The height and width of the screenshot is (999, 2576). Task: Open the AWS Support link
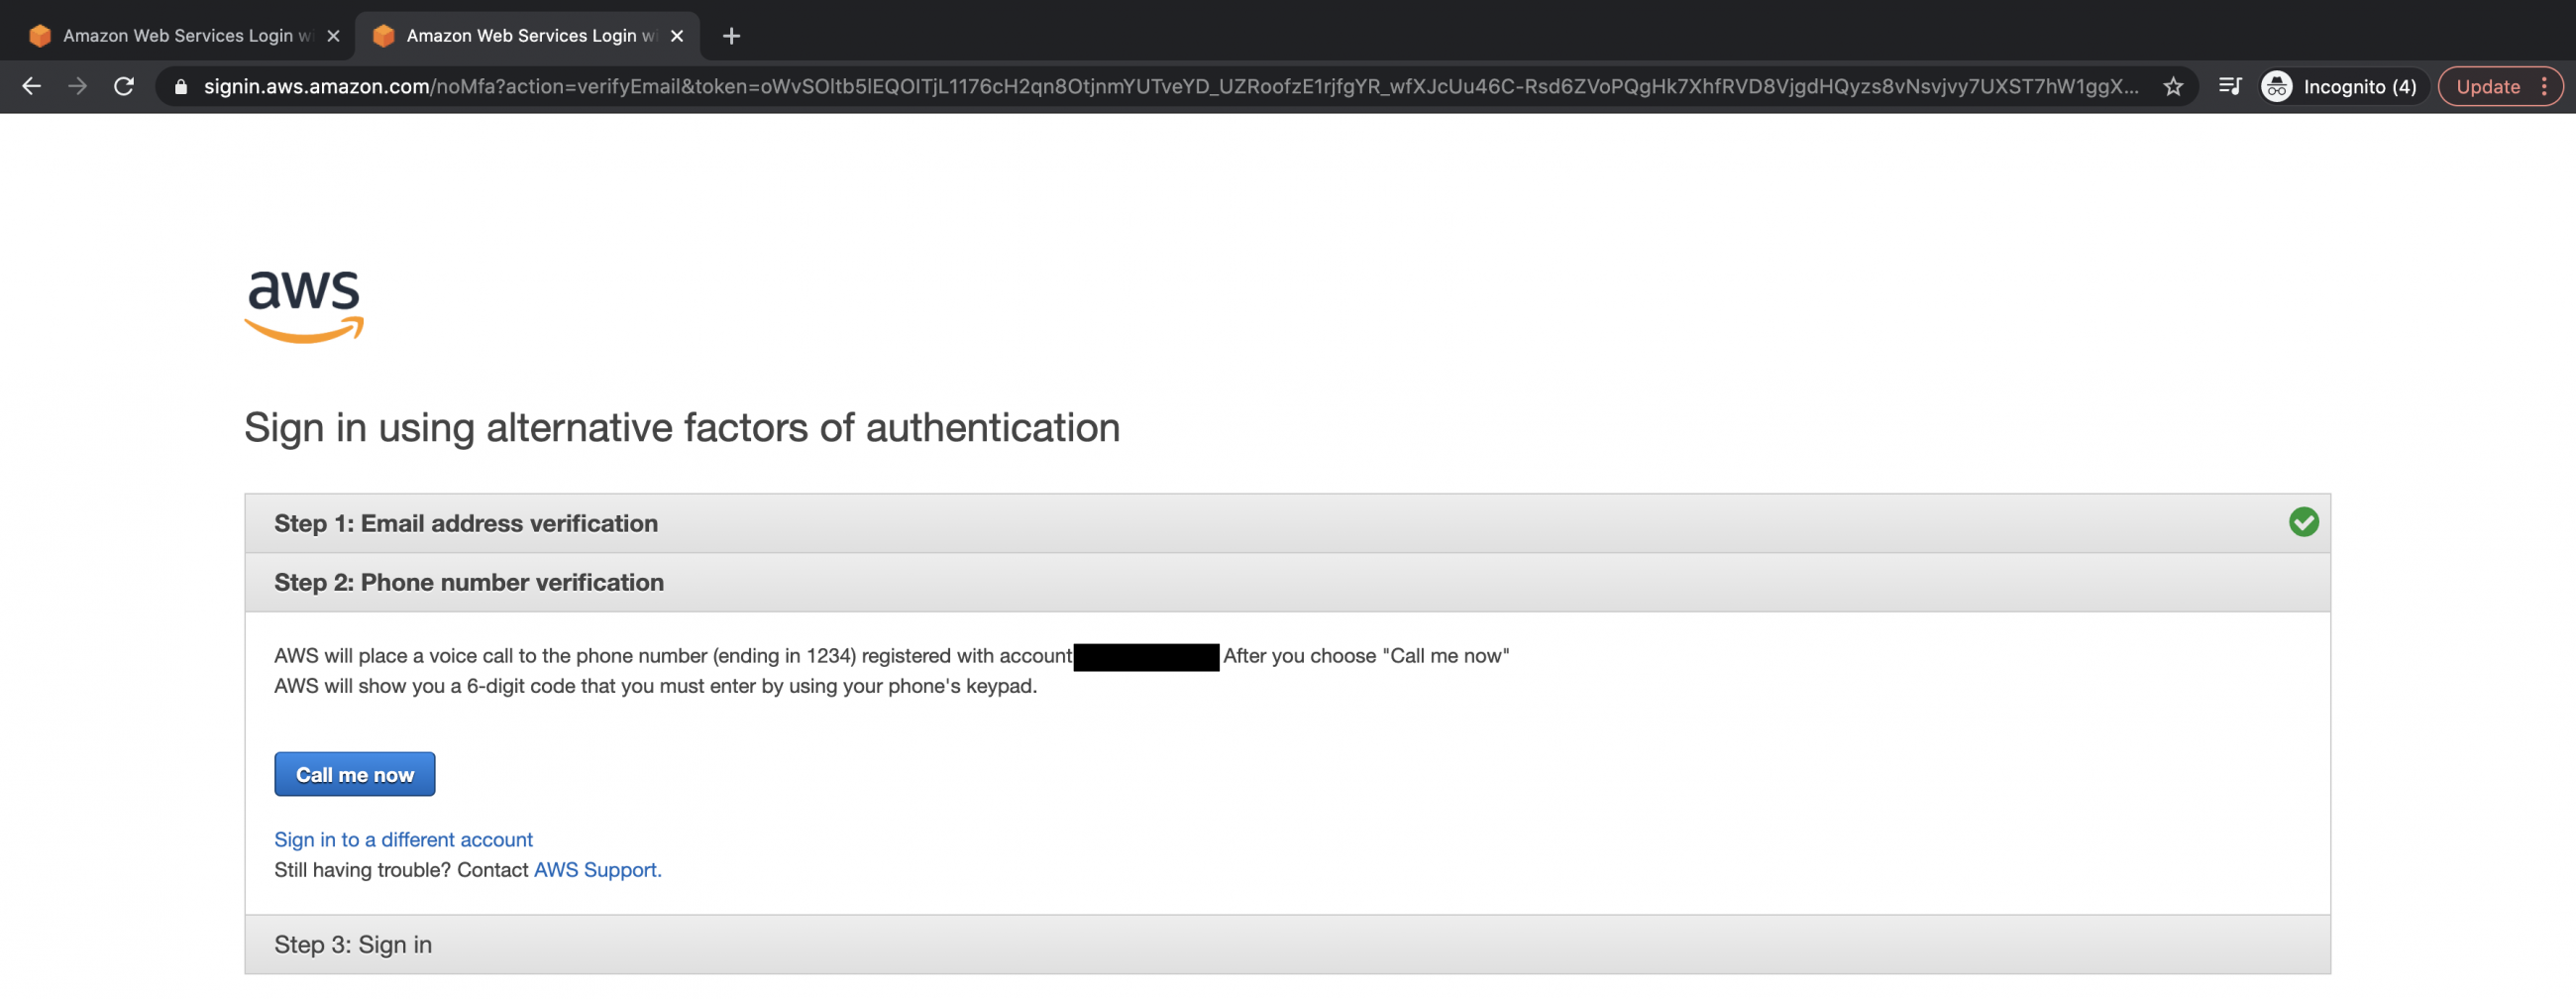tap(597, 870)
